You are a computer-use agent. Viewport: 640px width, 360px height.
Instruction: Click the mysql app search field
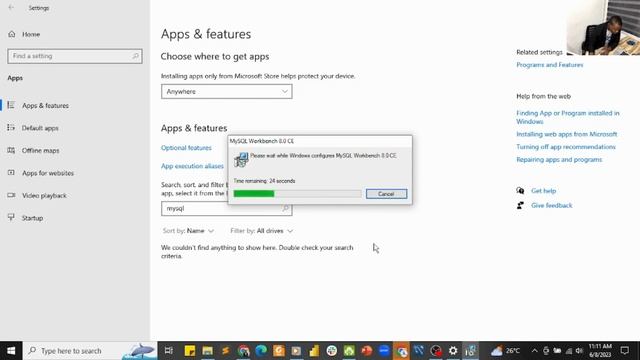[x=227, y=209]
